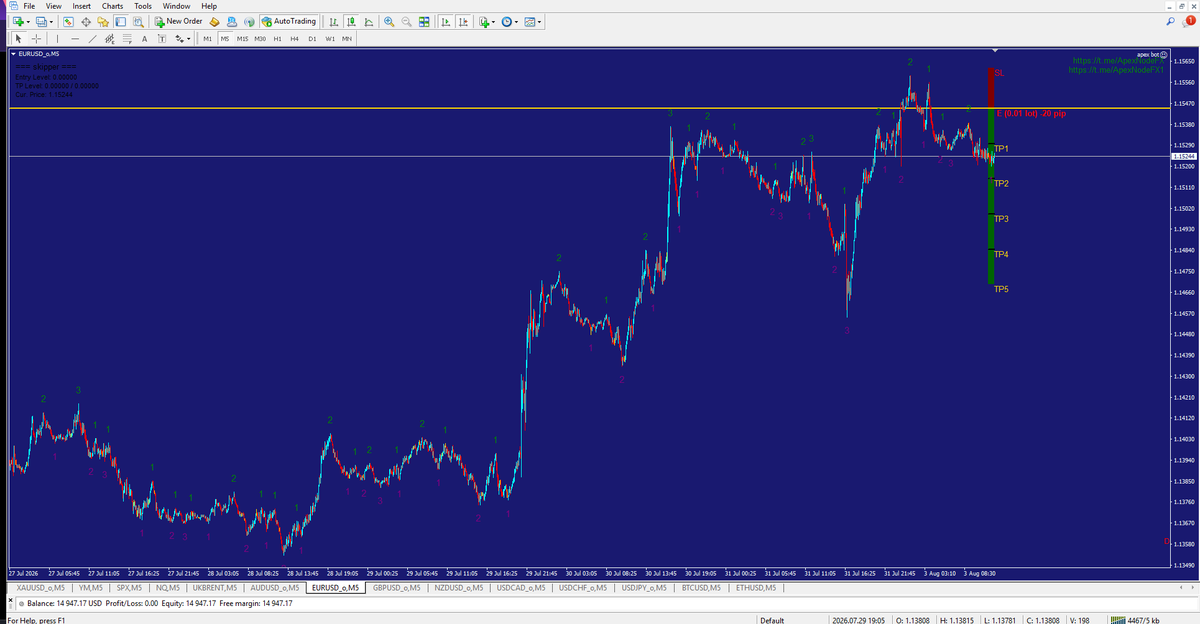Switch to the UKBRENT,M5 chart tab
Image resolution: width=1200 pixels, height=624 pixels.
coord(214,588)
